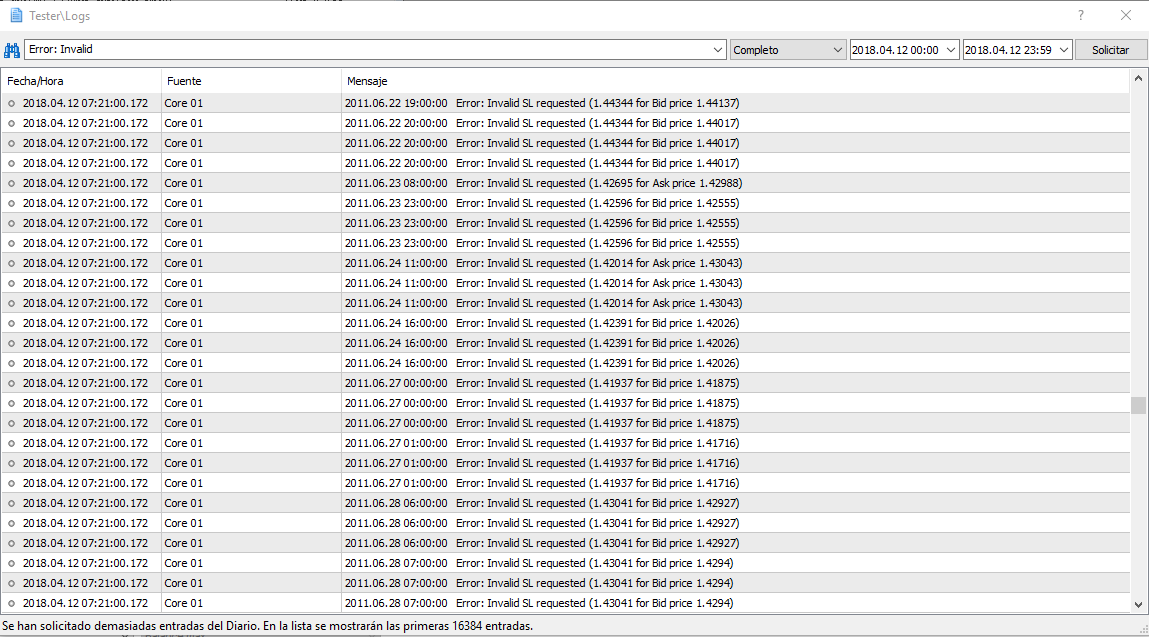
Task: Click the circle icon of the 2011.06.22 19:00:00 row
Action: 11,103
